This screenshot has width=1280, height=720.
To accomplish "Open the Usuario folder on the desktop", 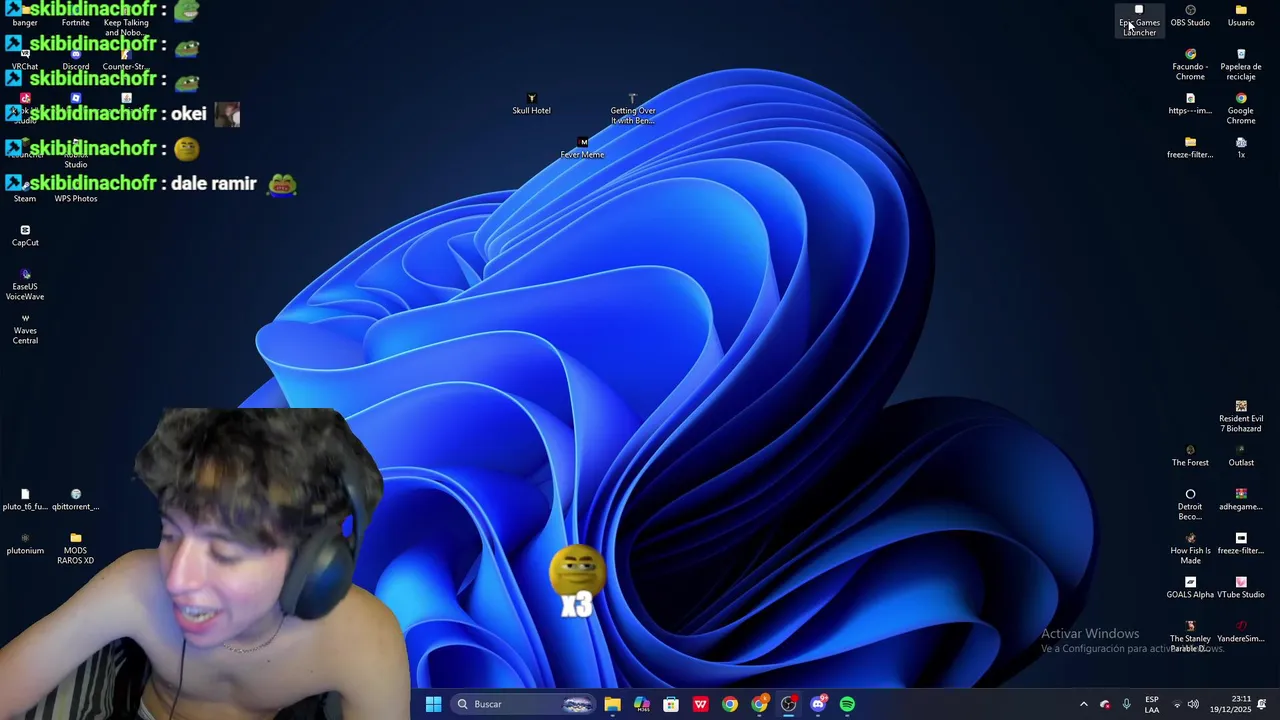I will point(1241,16).
